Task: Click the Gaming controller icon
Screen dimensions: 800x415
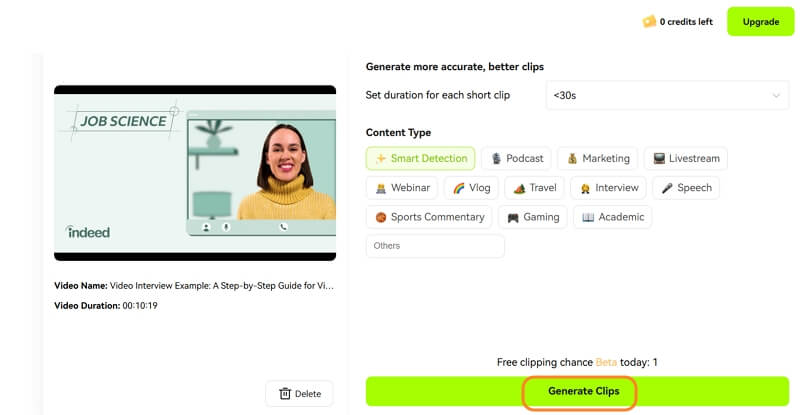Action: pyautogui.click(x=513, y=218)
